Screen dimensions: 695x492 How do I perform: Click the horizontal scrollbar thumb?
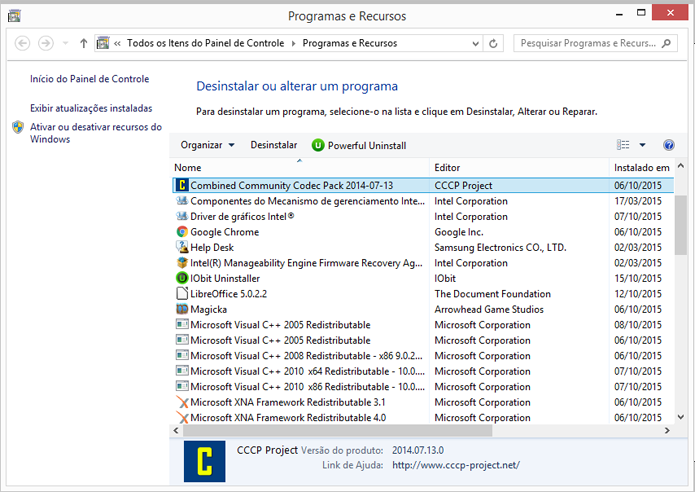(337, 430)
